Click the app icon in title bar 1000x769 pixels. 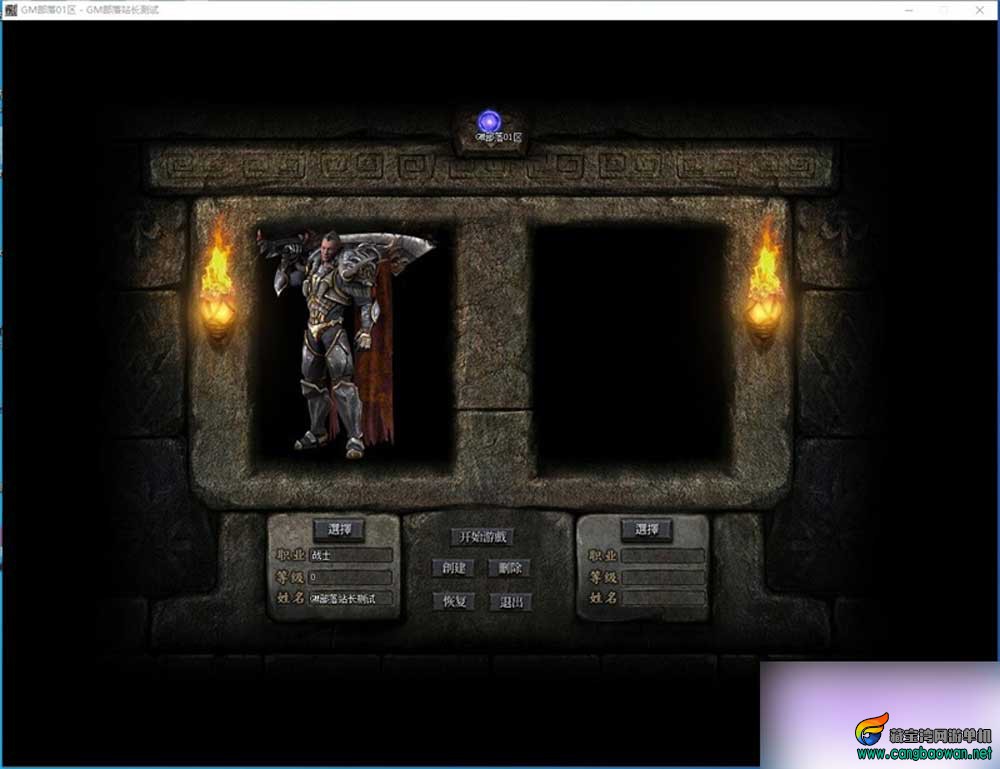(x=10, y=10)
